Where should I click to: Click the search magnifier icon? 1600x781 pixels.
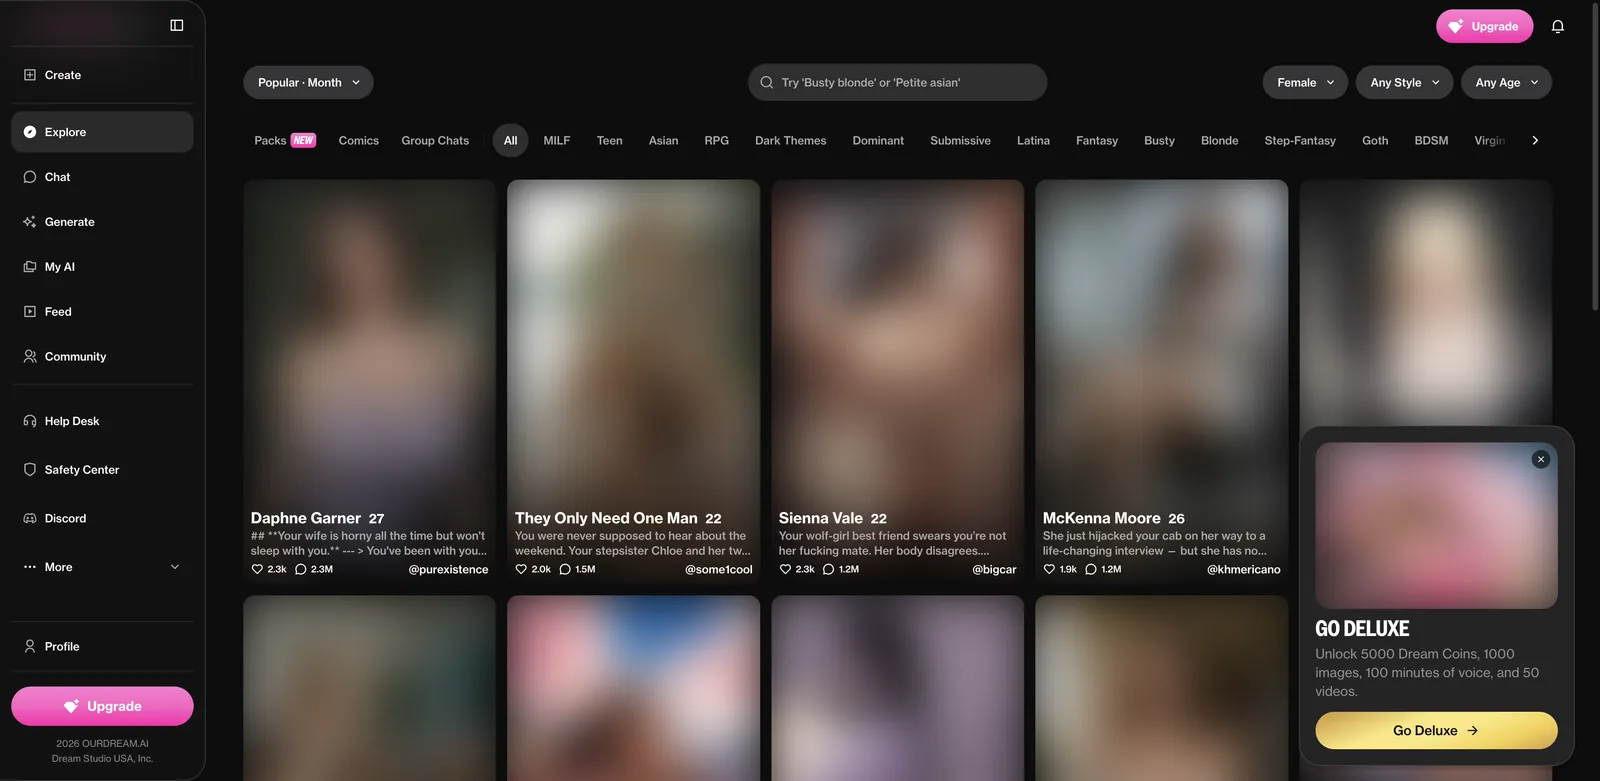(x=767, y=83)
